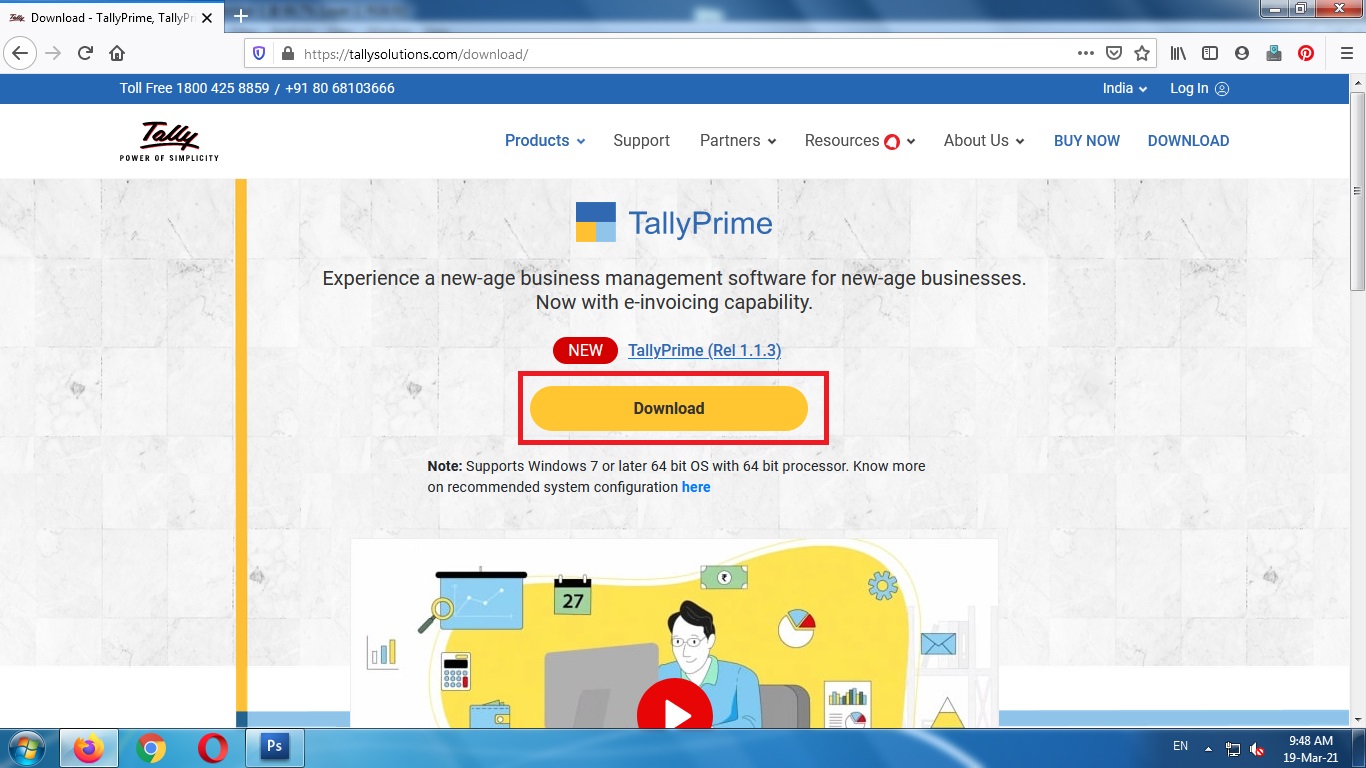
Task: Click the +91 80 68103666 phone number
Action: (x=340, y=88)
